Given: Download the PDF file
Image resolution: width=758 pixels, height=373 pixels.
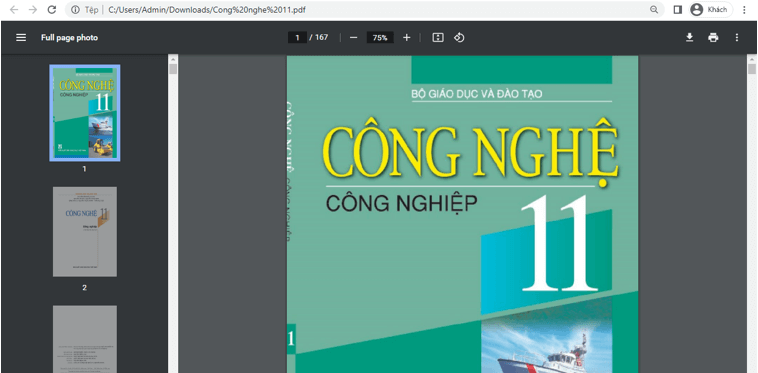Looking at the screenshot, I should pyautogui.click(x=690, y=38).
